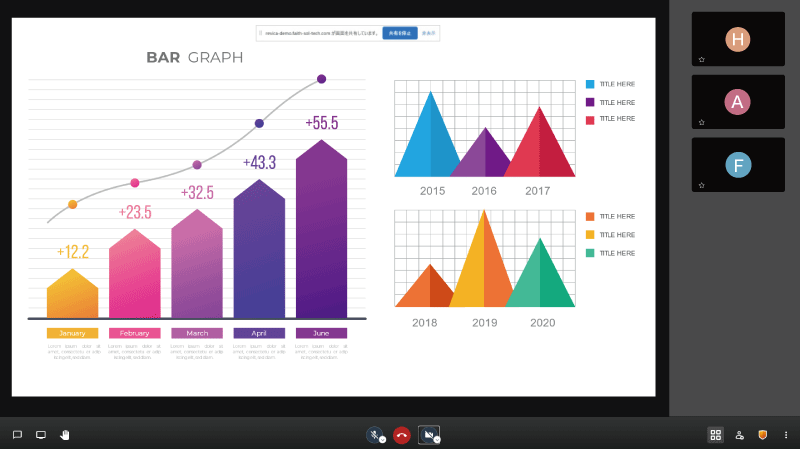Click the BAR GRAPH title

(194, 58)
